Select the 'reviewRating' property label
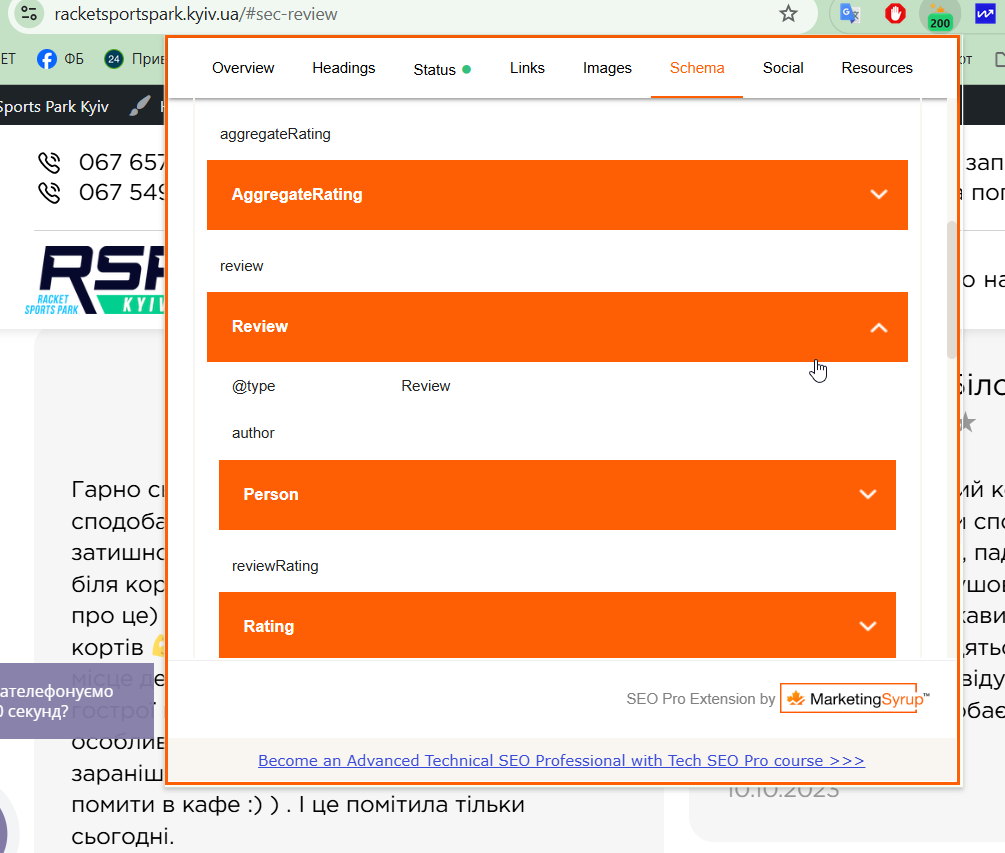 pos(275,566)
